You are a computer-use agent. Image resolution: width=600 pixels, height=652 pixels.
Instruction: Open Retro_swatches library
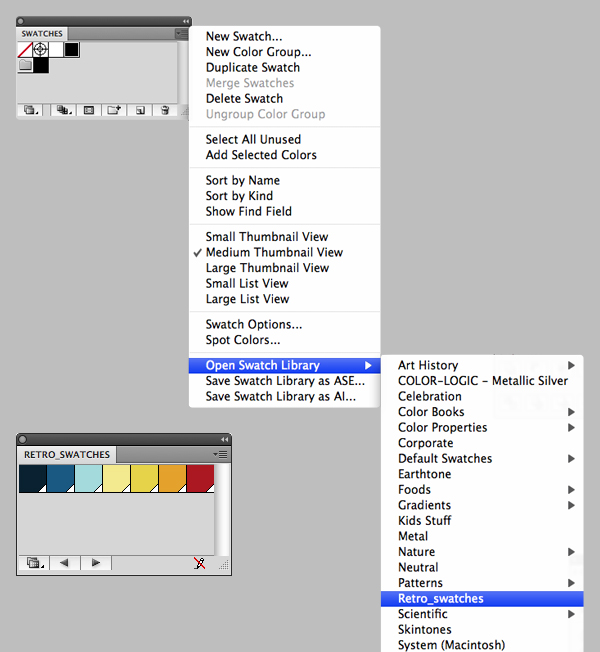point(482,598)
